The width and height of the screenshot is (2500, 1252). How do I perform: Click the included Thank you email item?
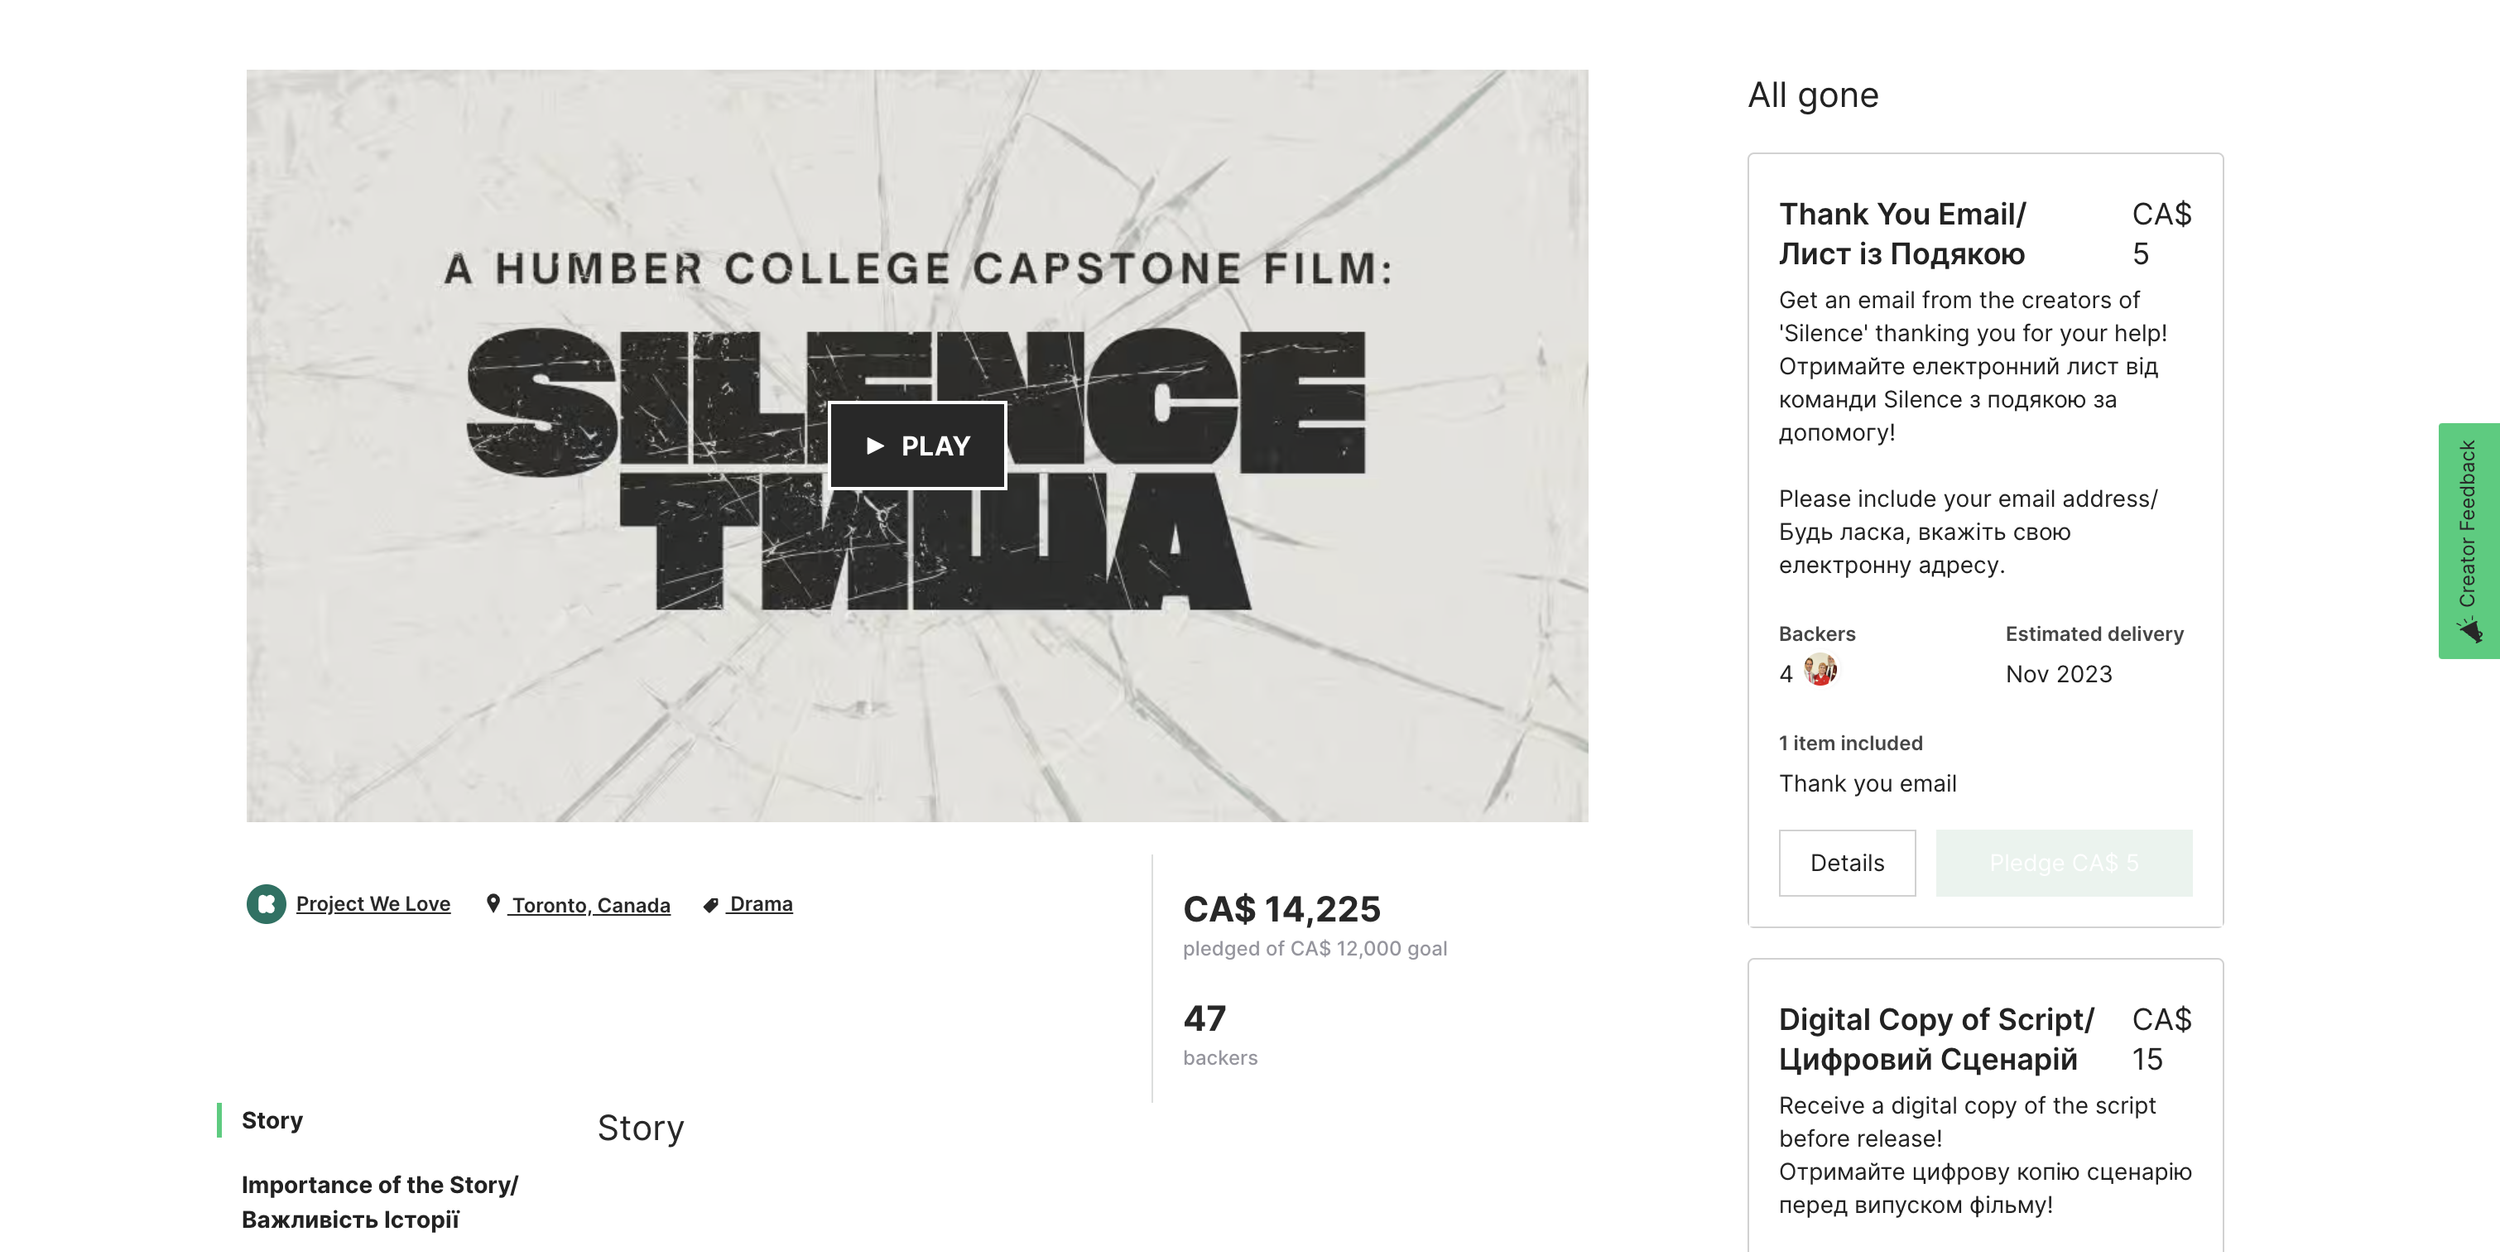point(1867,784)
